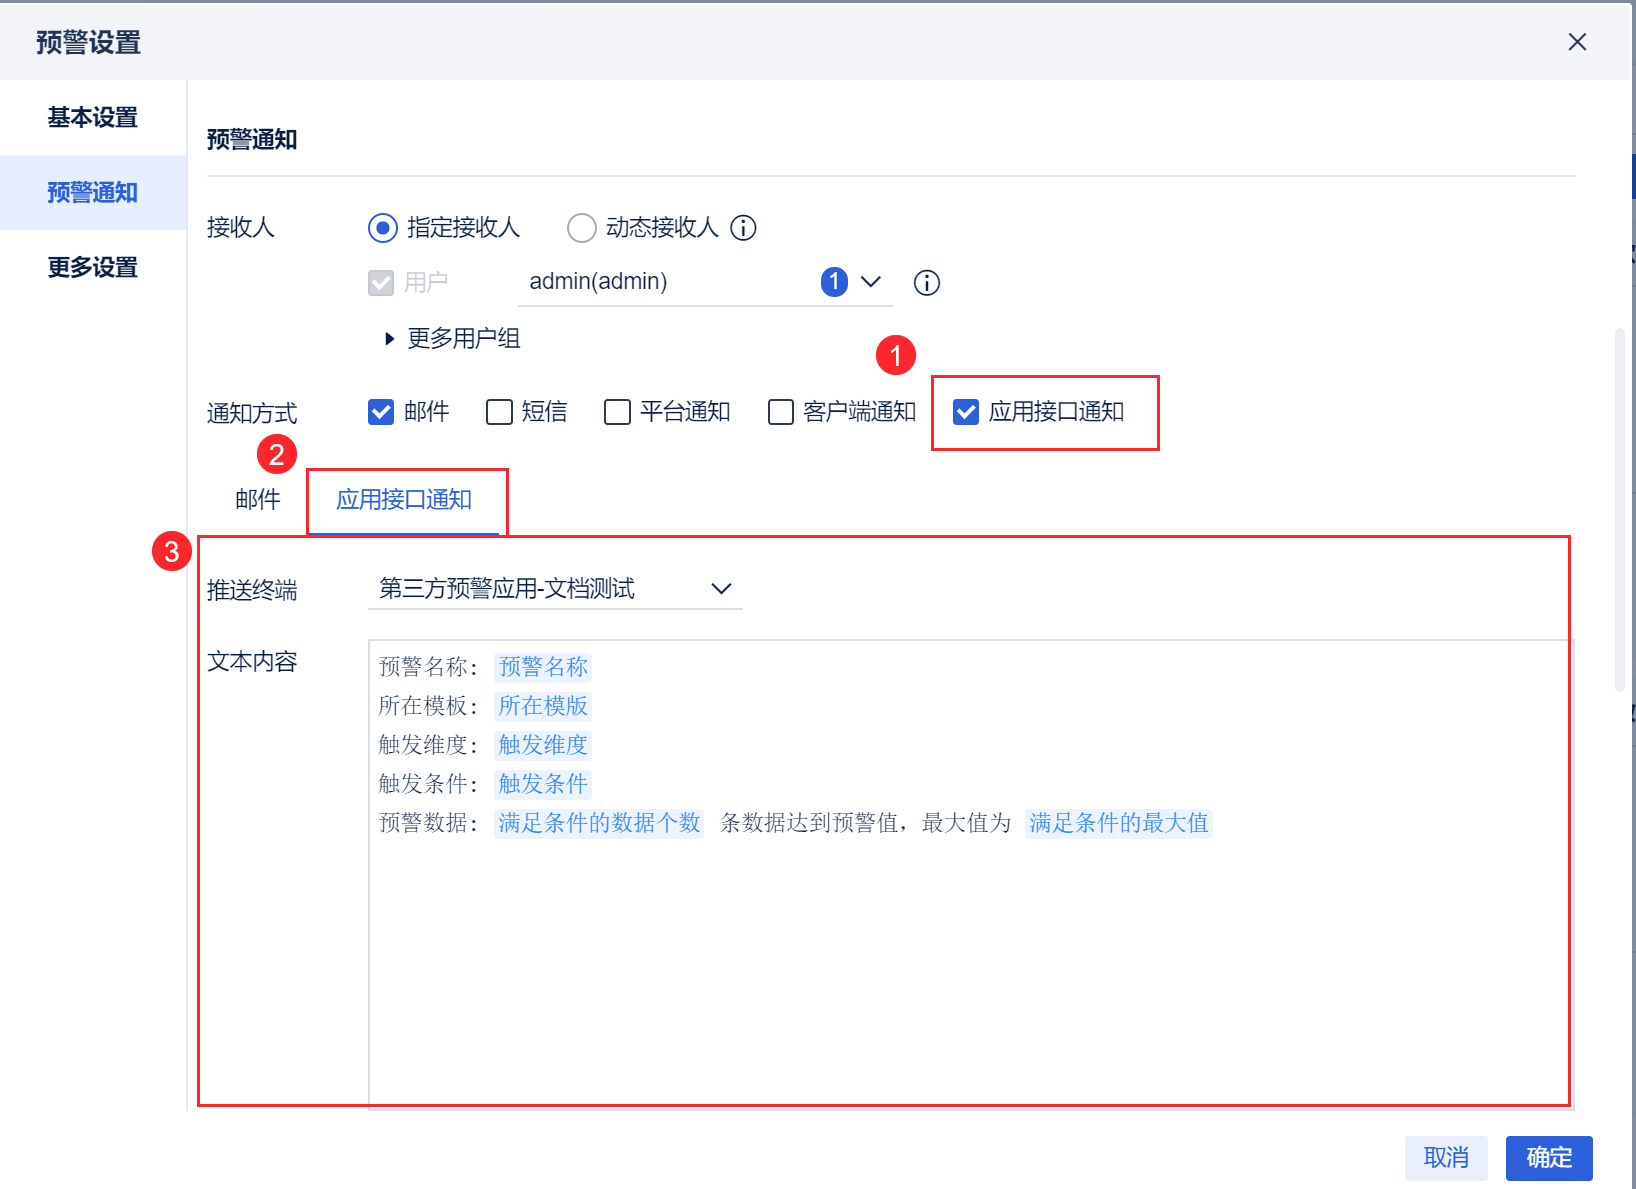
Task: Uncheck the 邮件 notification checkbox
Action: point(381,412)
